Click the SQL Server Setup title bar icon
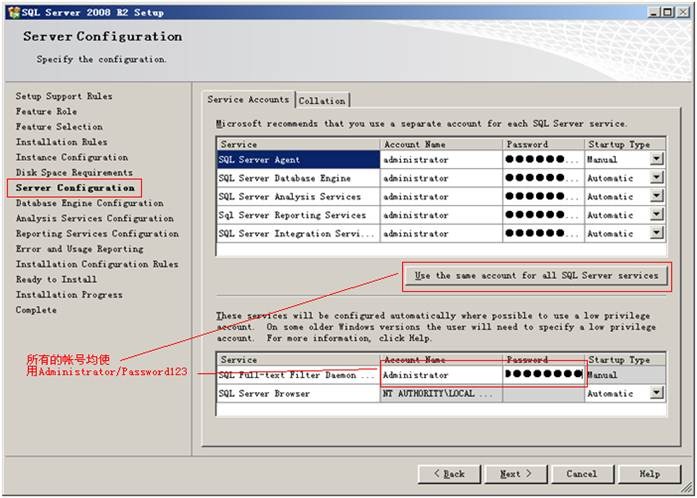 point(14,12)
